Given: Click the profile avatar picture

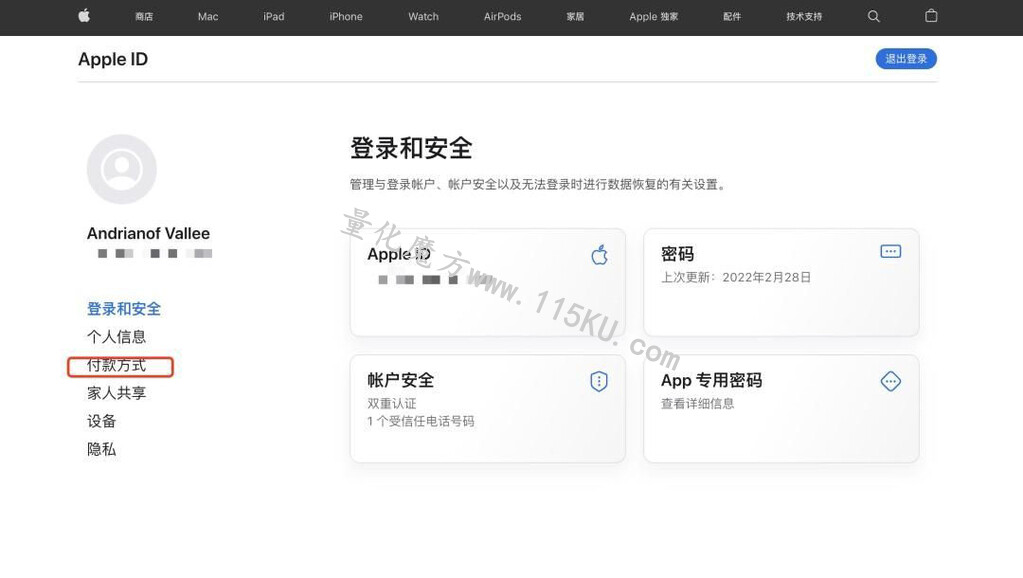Looking at the screenshot, I should [121, 169].
